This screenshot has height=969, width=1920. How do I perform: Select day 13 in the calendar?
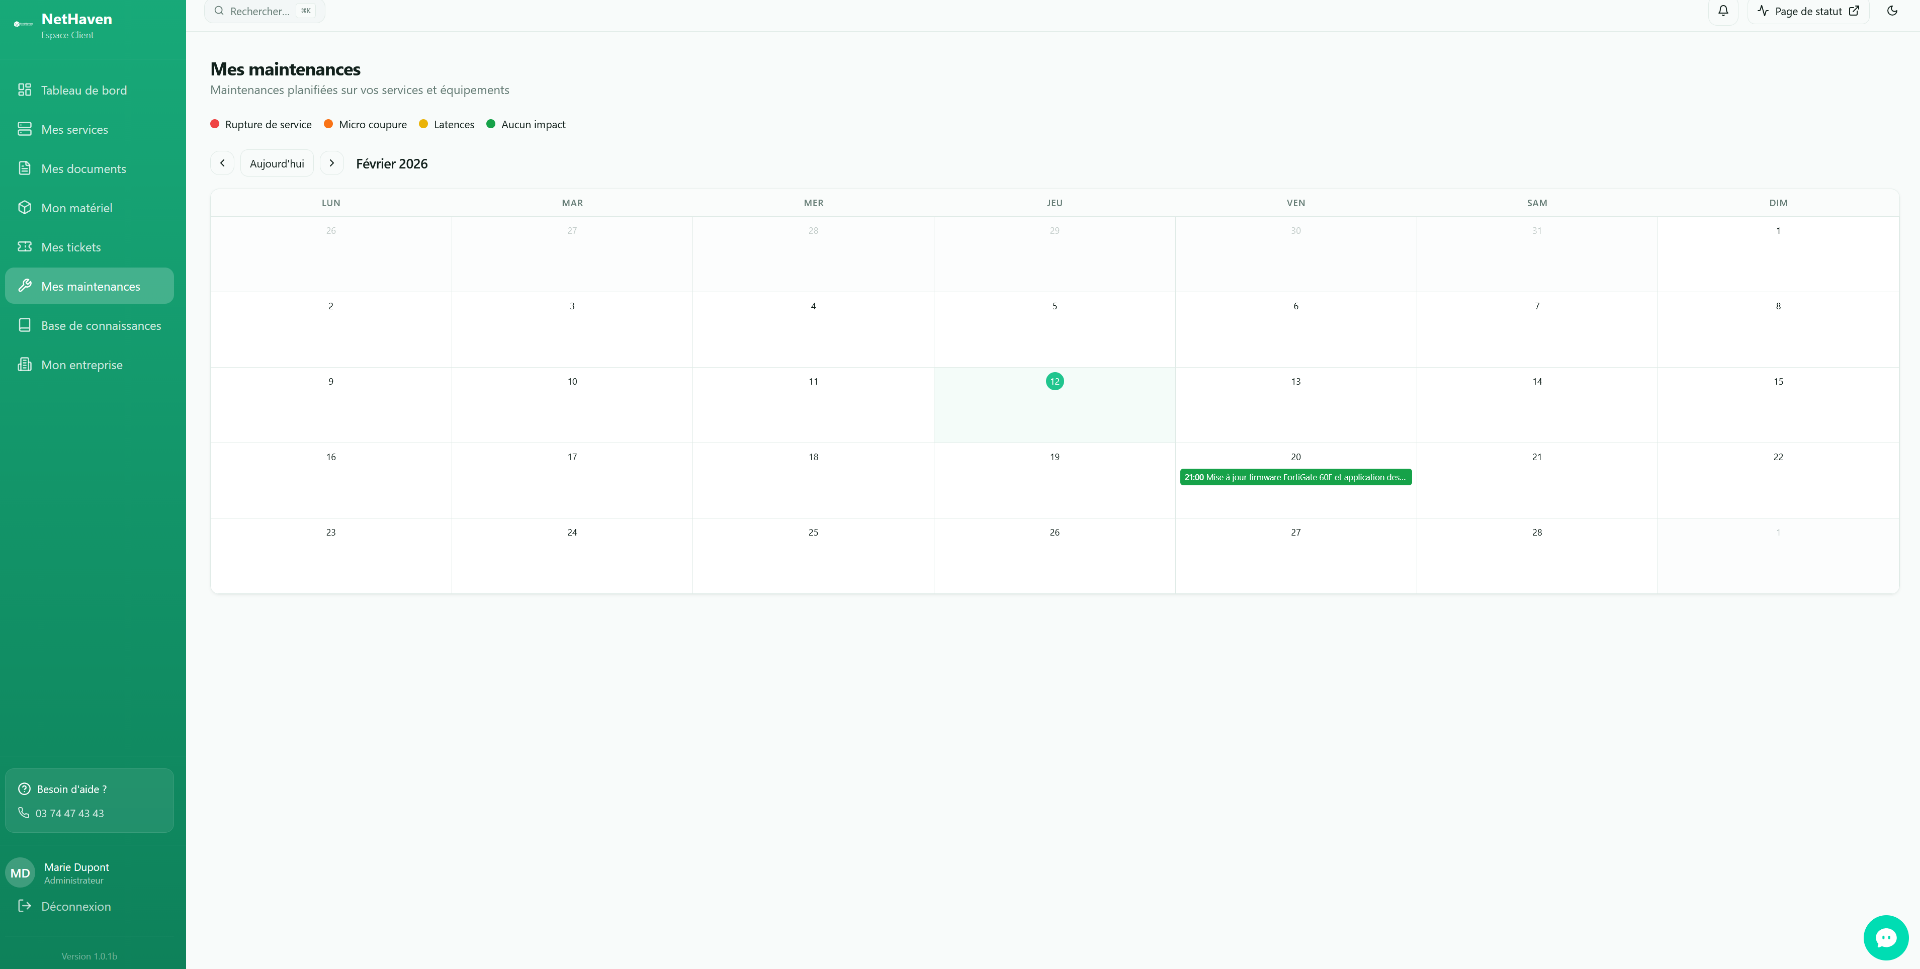(x=1296, y=381)
